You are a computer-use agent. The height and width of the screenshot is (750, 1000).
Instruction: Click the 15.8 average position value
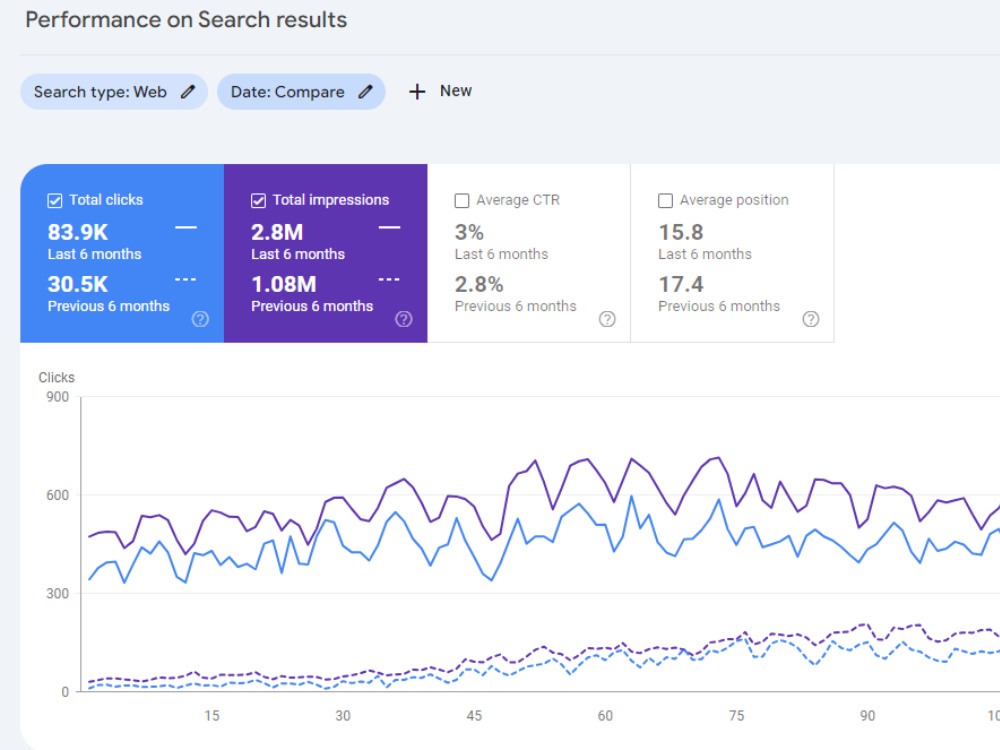(x=680, y=232)
